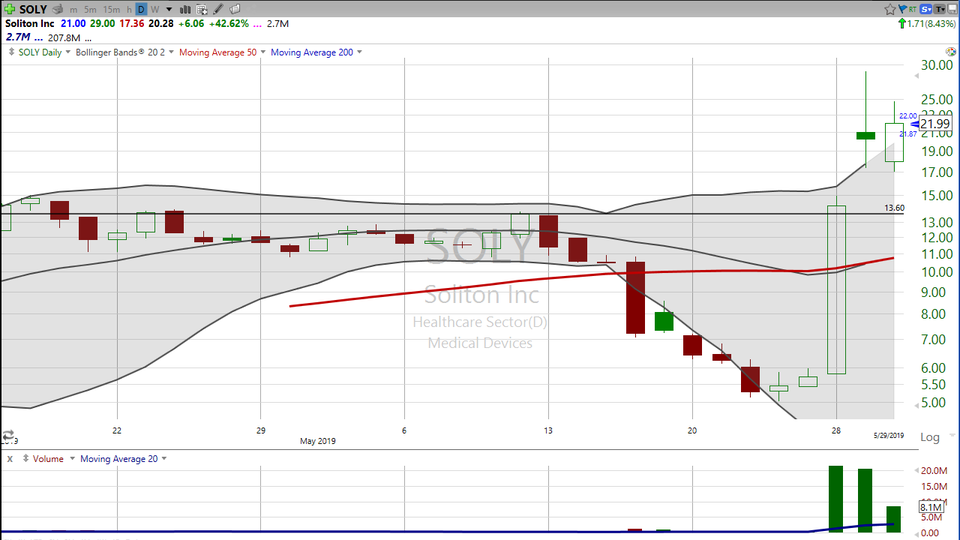
Task: Expand the Volume indicator dropdown
Action: pyautogui.click(x=72, y=459)
